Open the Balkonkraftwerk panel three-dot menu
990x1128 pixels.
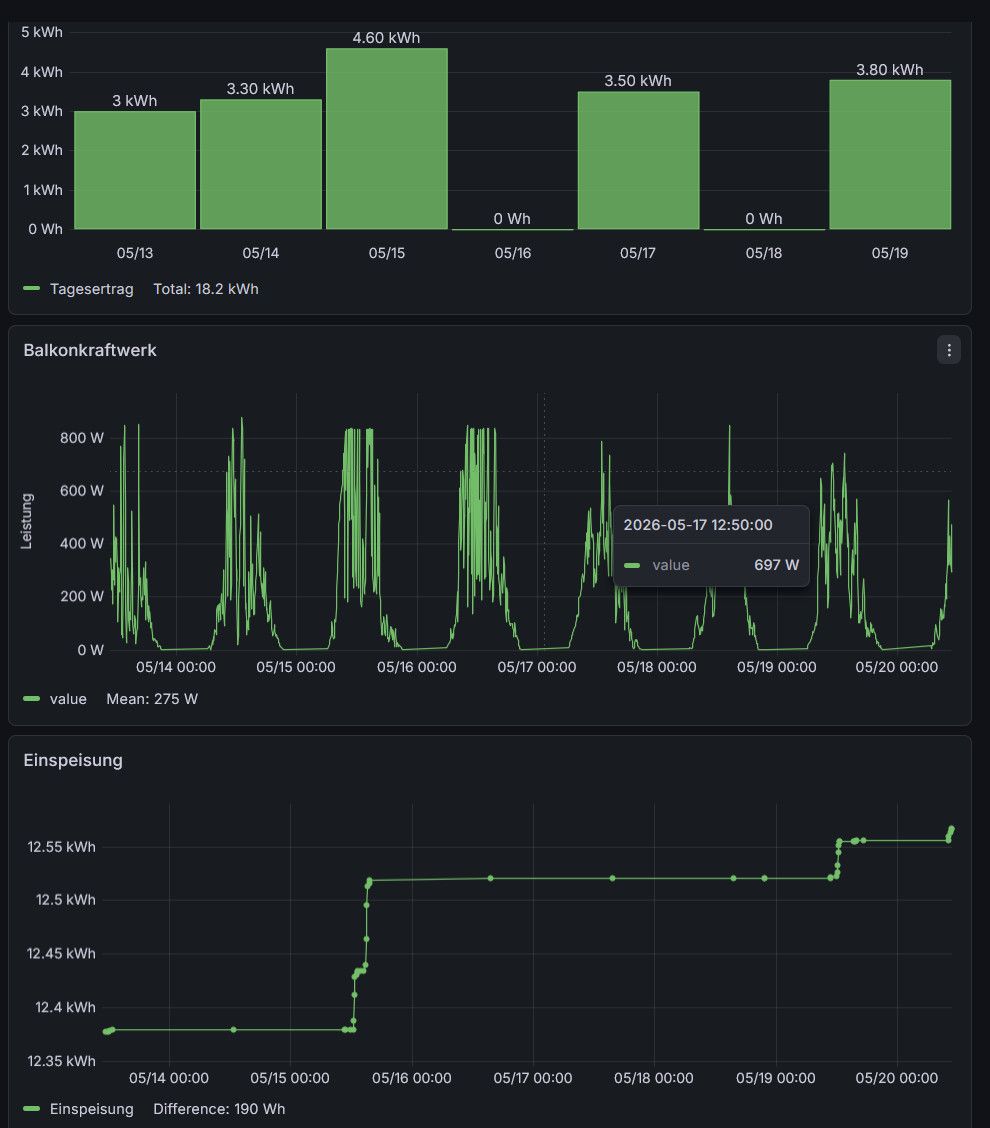(x=948, y=350)
